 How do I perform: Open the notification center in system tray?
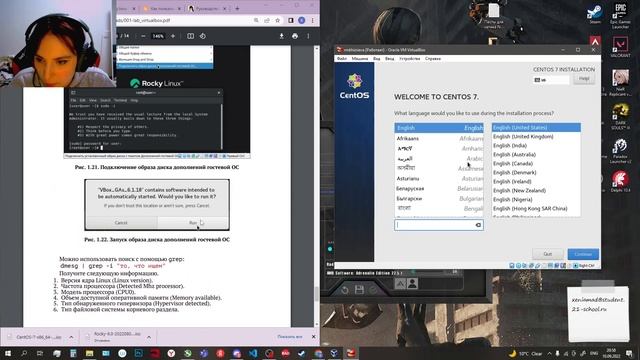click(629, 353)
